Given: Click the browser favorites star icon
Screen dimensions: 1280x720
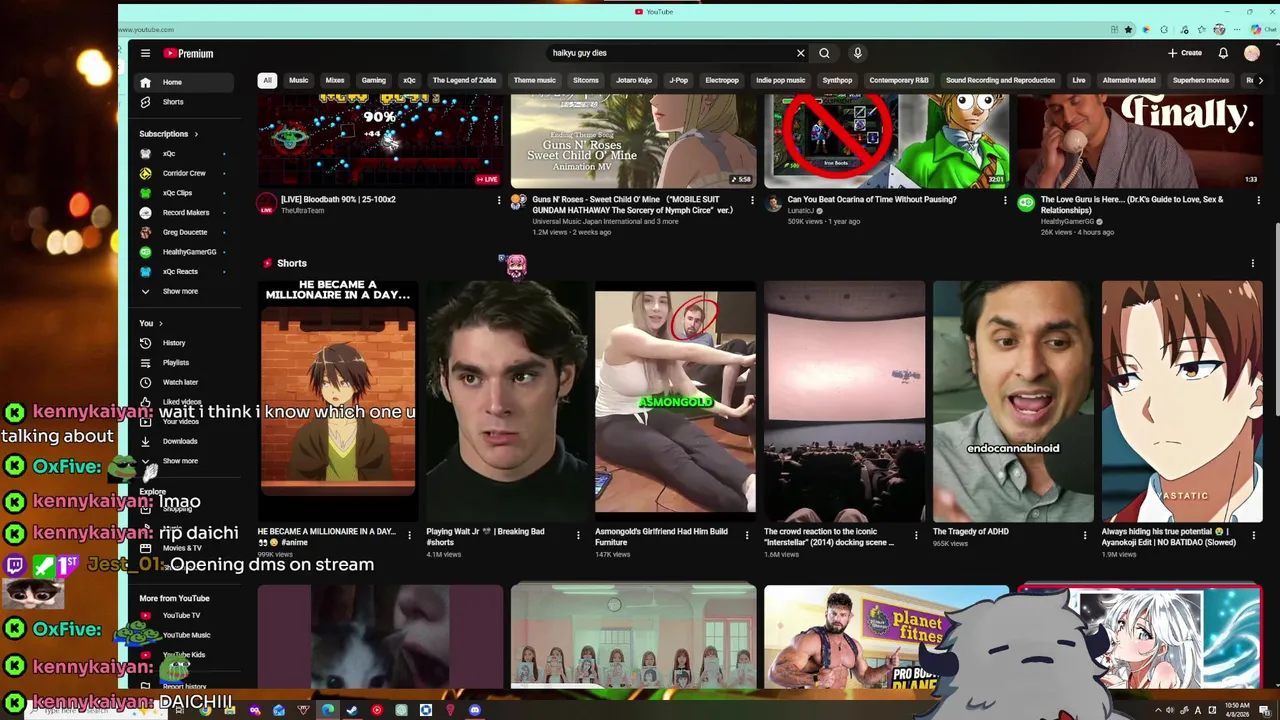Looking at the screenshot, I should tap(1128, 30).
